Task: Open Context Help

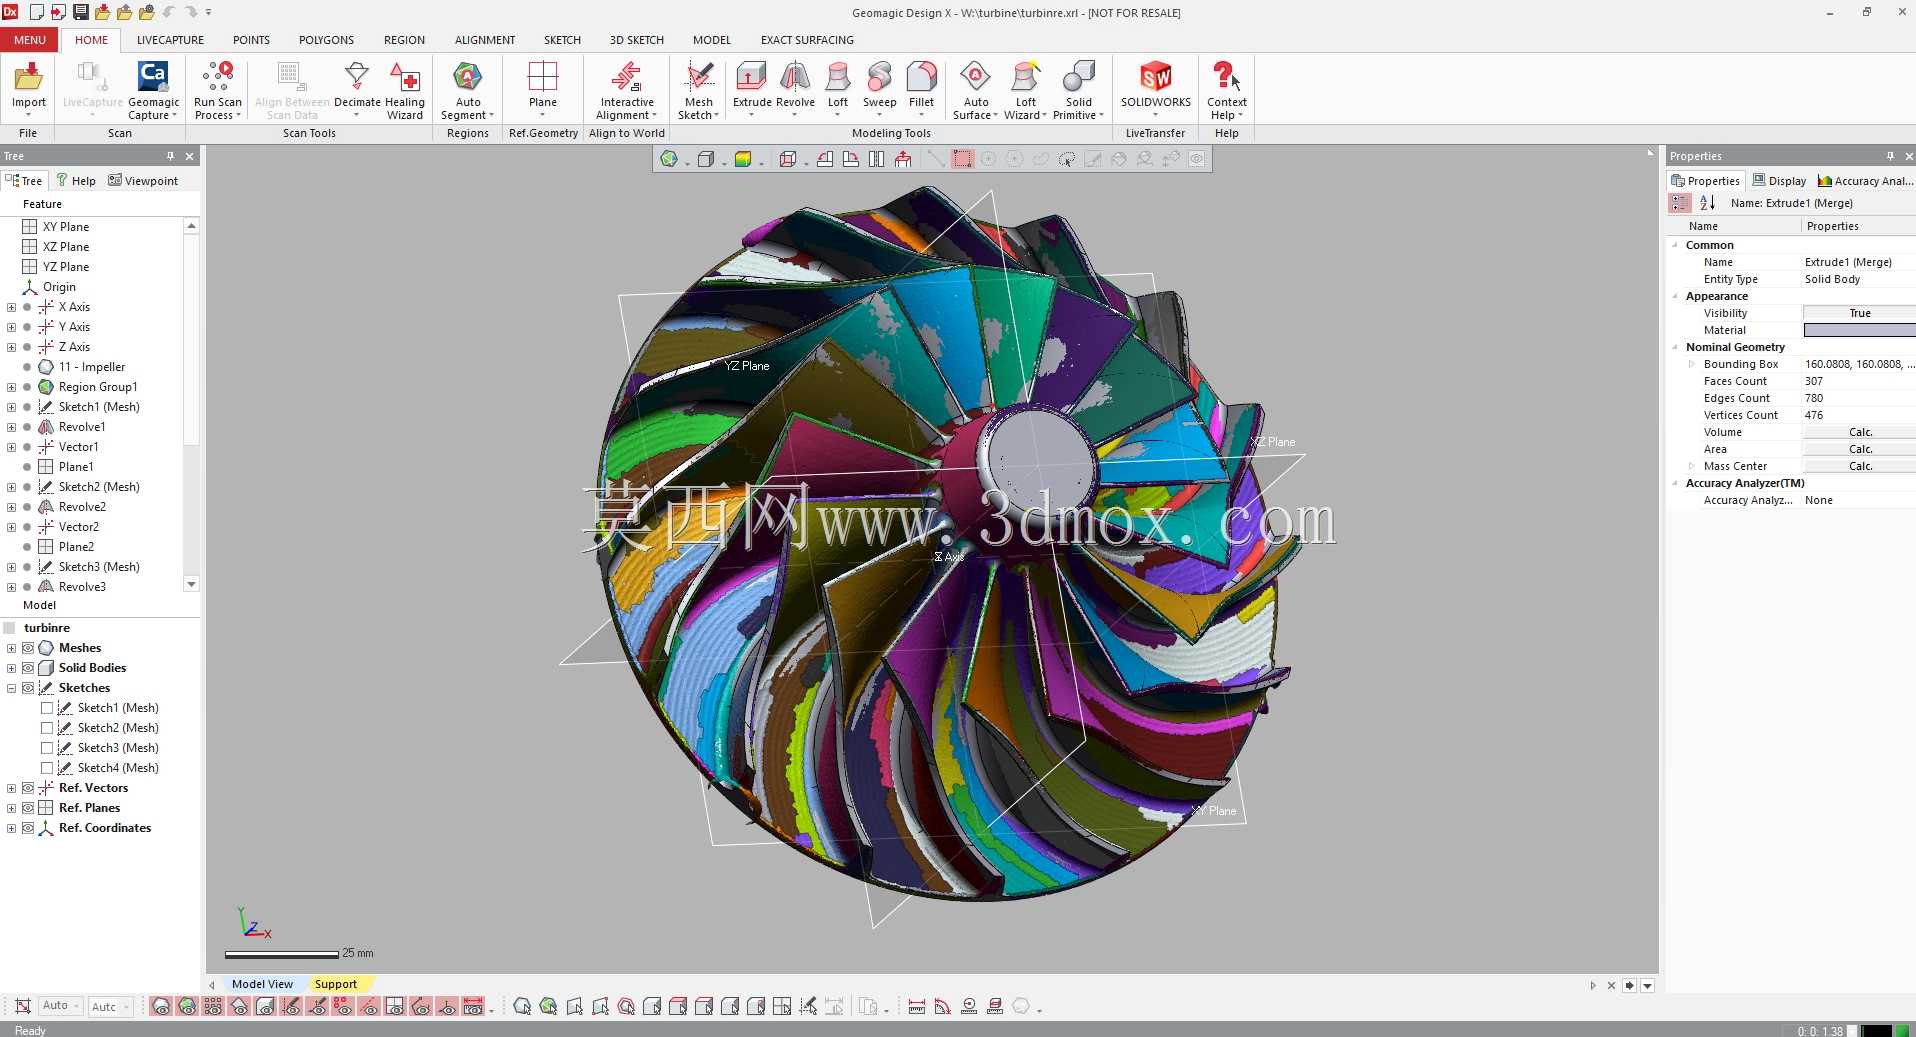Action: pos(1226,89)
